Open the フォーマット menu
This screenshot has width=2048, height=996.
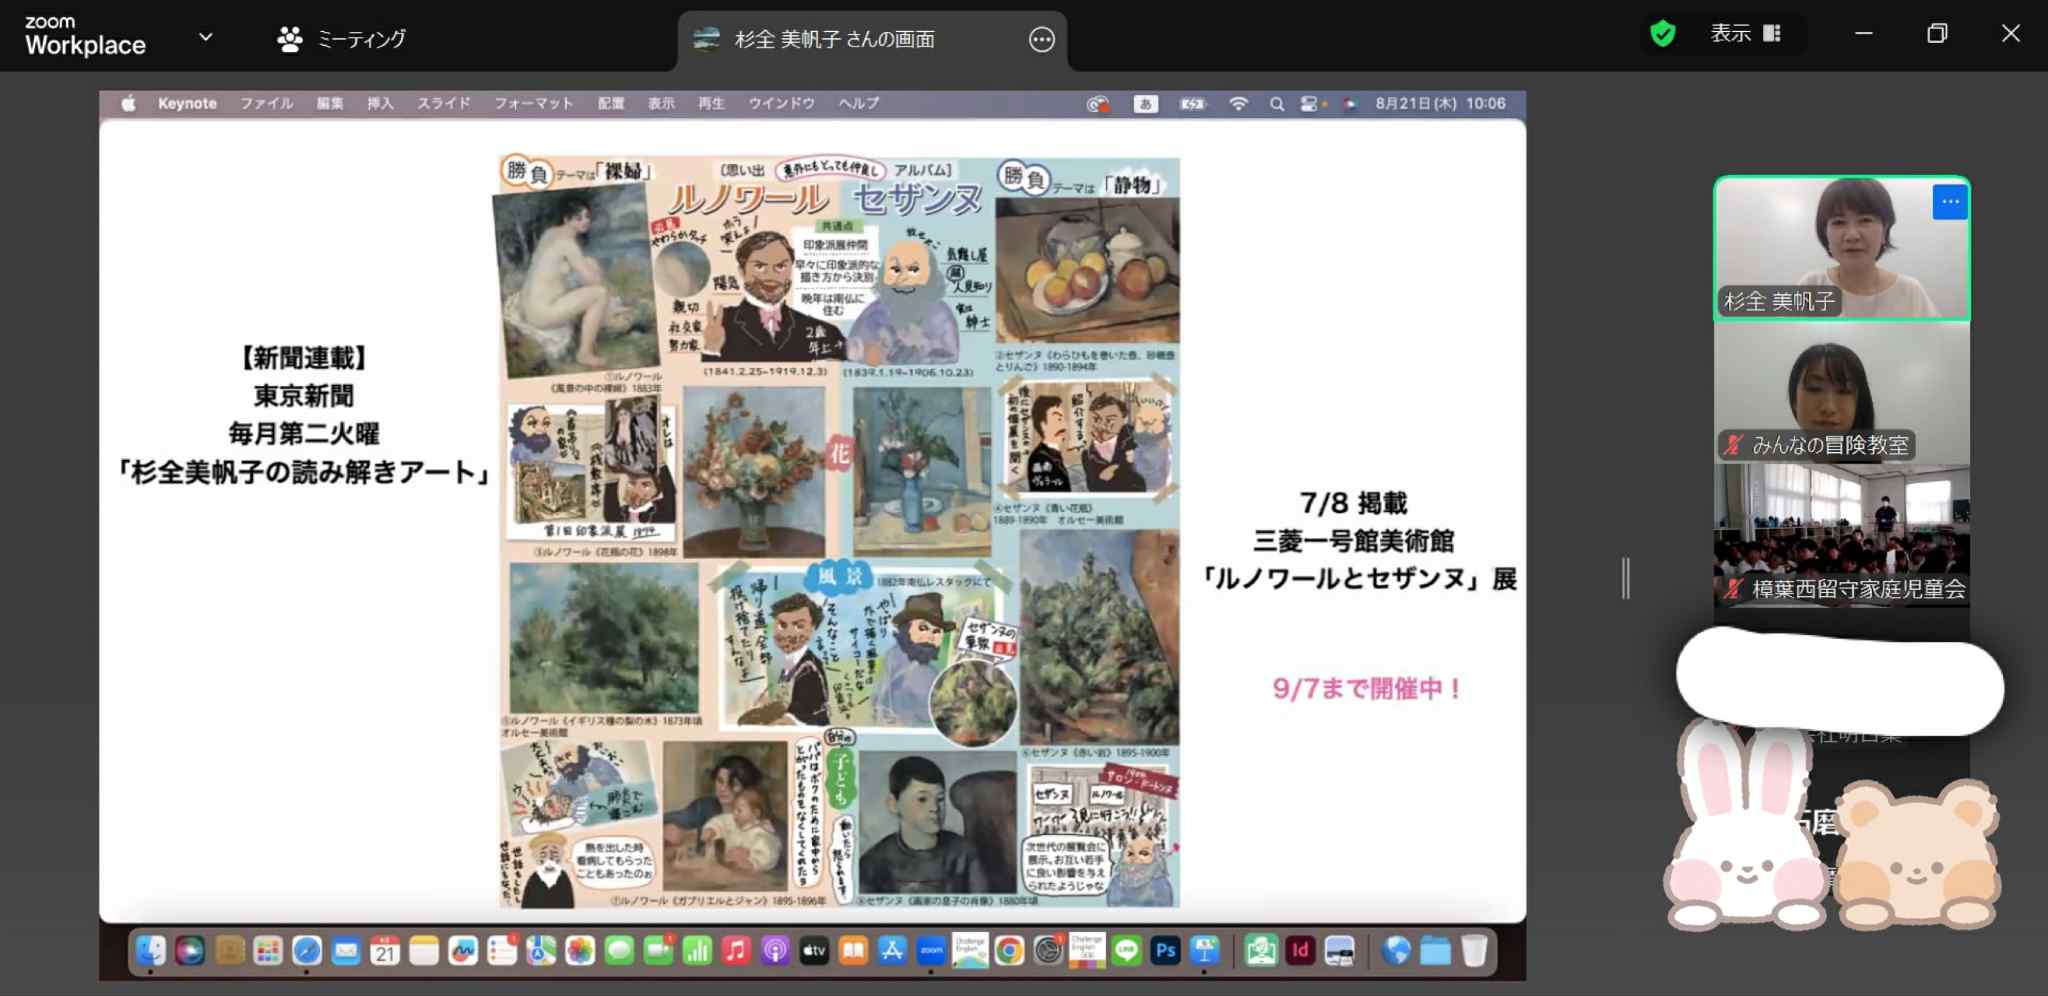[x=533, y=103]
